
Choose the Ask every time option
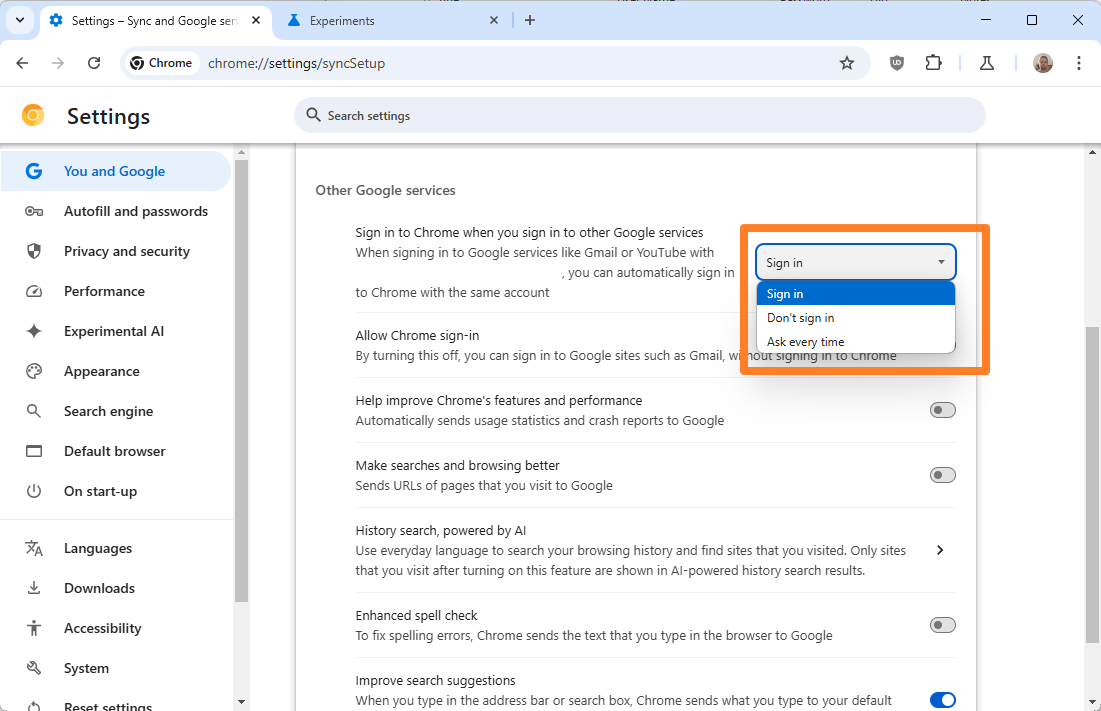[x=855, y=342]
